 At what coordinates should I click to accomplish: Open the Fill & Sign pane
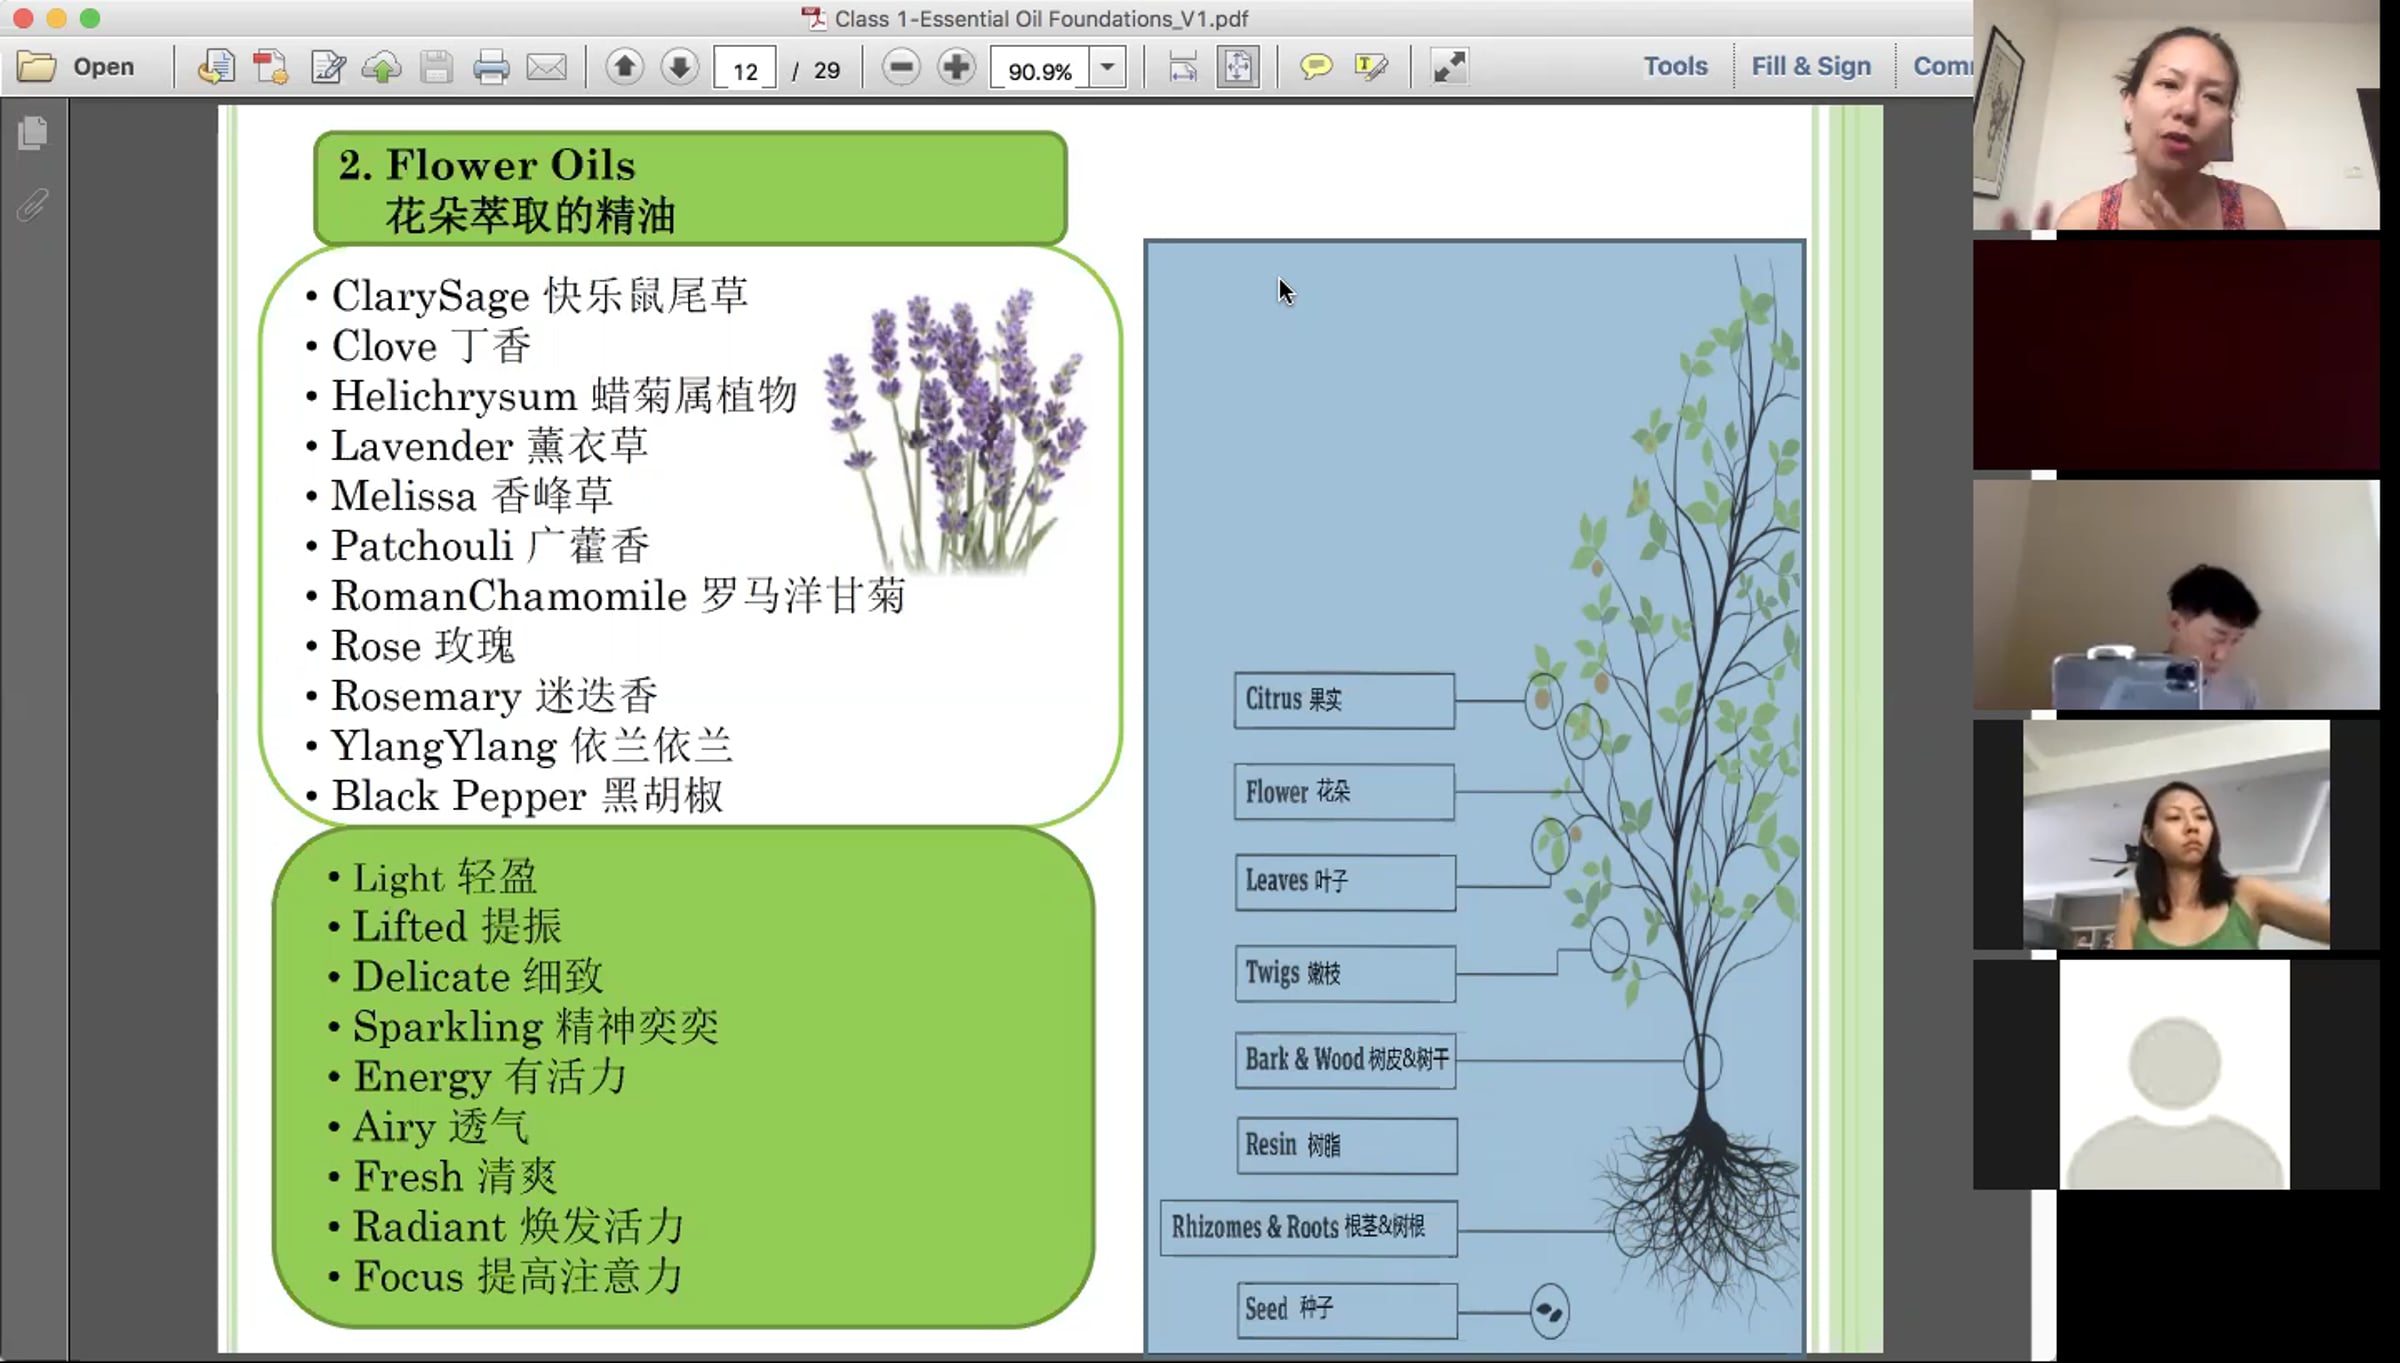pos(1810,66)
